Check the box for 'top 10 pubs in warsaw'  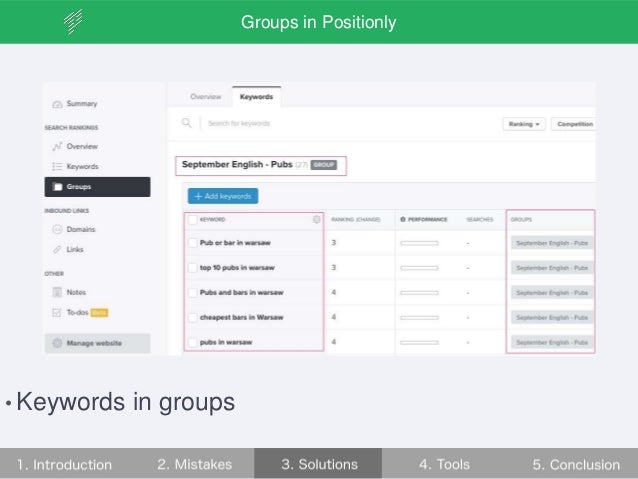coord(192,268)
